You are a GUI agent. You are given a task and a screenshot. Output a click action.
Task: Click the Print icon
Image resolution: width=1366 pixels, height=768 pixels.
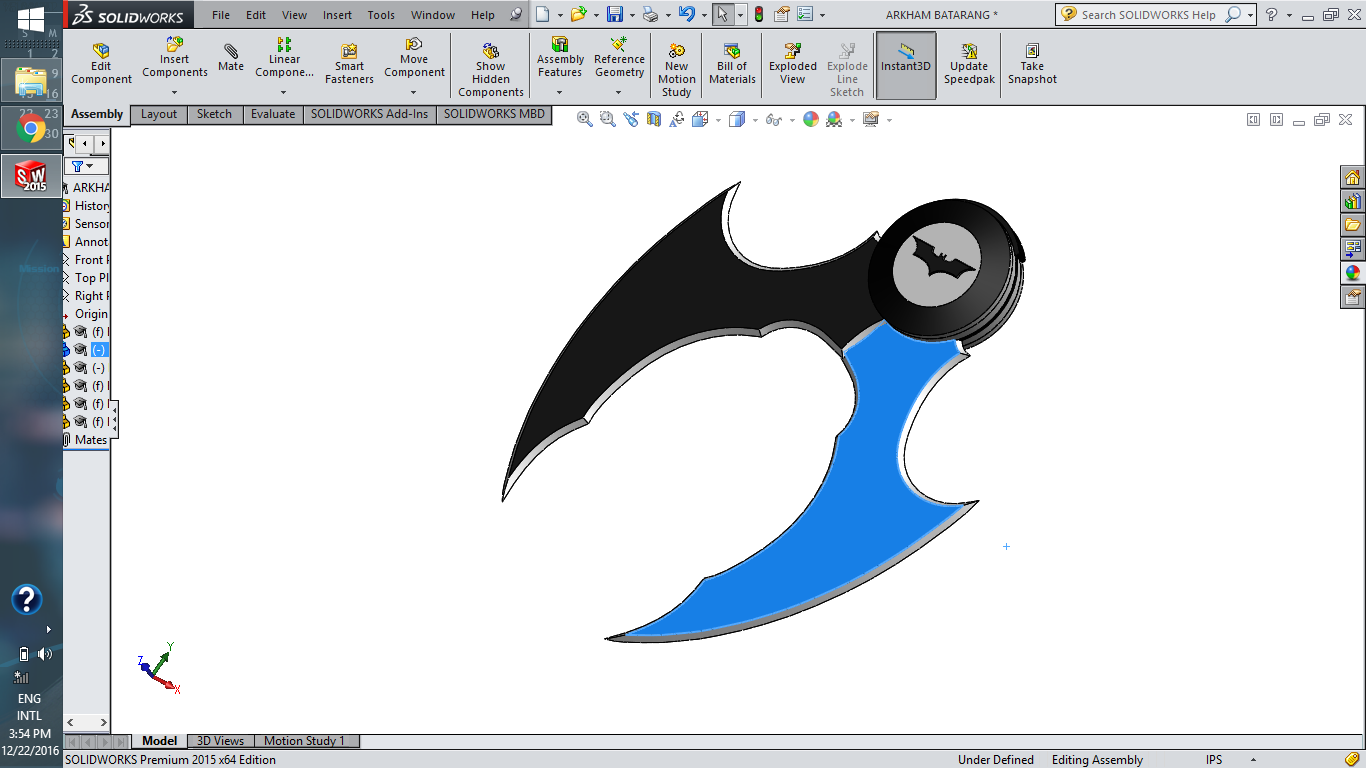650,14
